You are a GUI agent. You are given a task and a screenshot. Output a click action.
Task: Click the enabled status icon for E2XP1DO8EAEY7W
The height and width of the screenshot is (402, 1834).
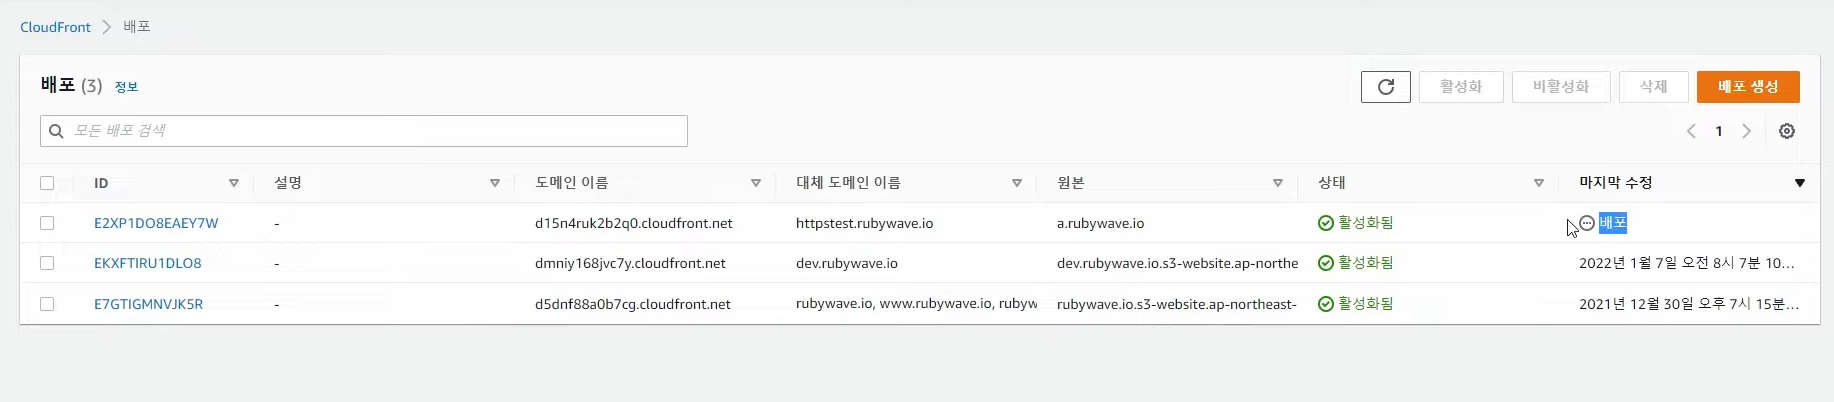pos(1326,223)
